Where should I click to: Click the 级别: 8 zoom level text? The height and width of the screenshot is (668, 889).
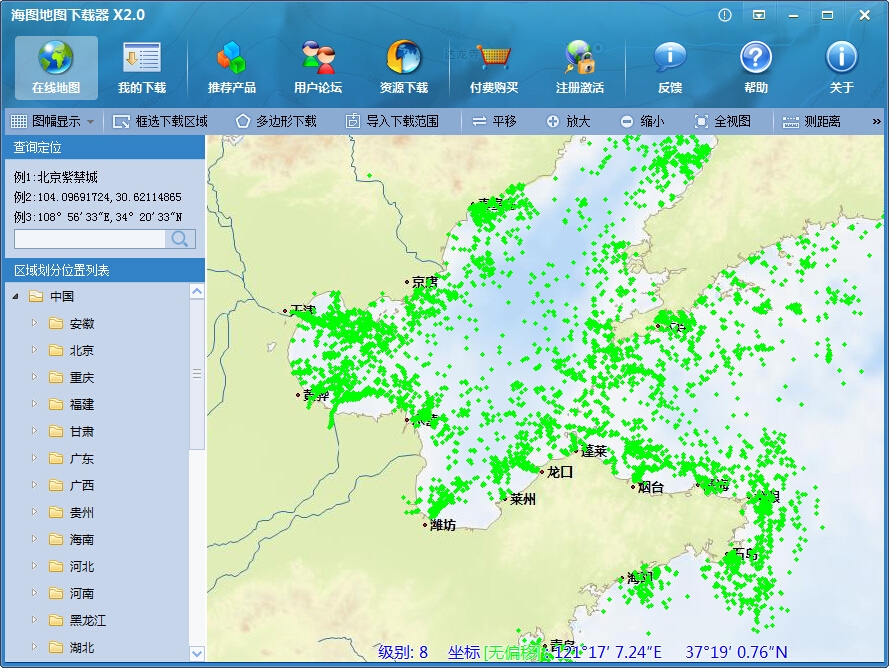pos(403,652)
